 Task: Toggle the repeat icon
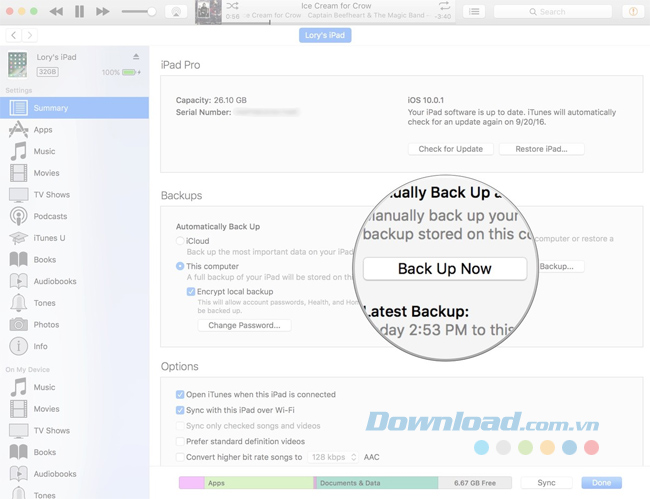[x=444, y=6]
